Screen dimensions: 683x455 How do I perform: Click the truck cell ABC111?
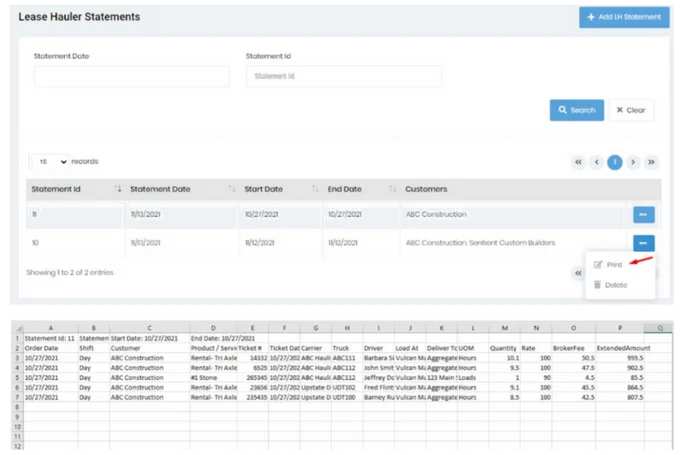347,358
